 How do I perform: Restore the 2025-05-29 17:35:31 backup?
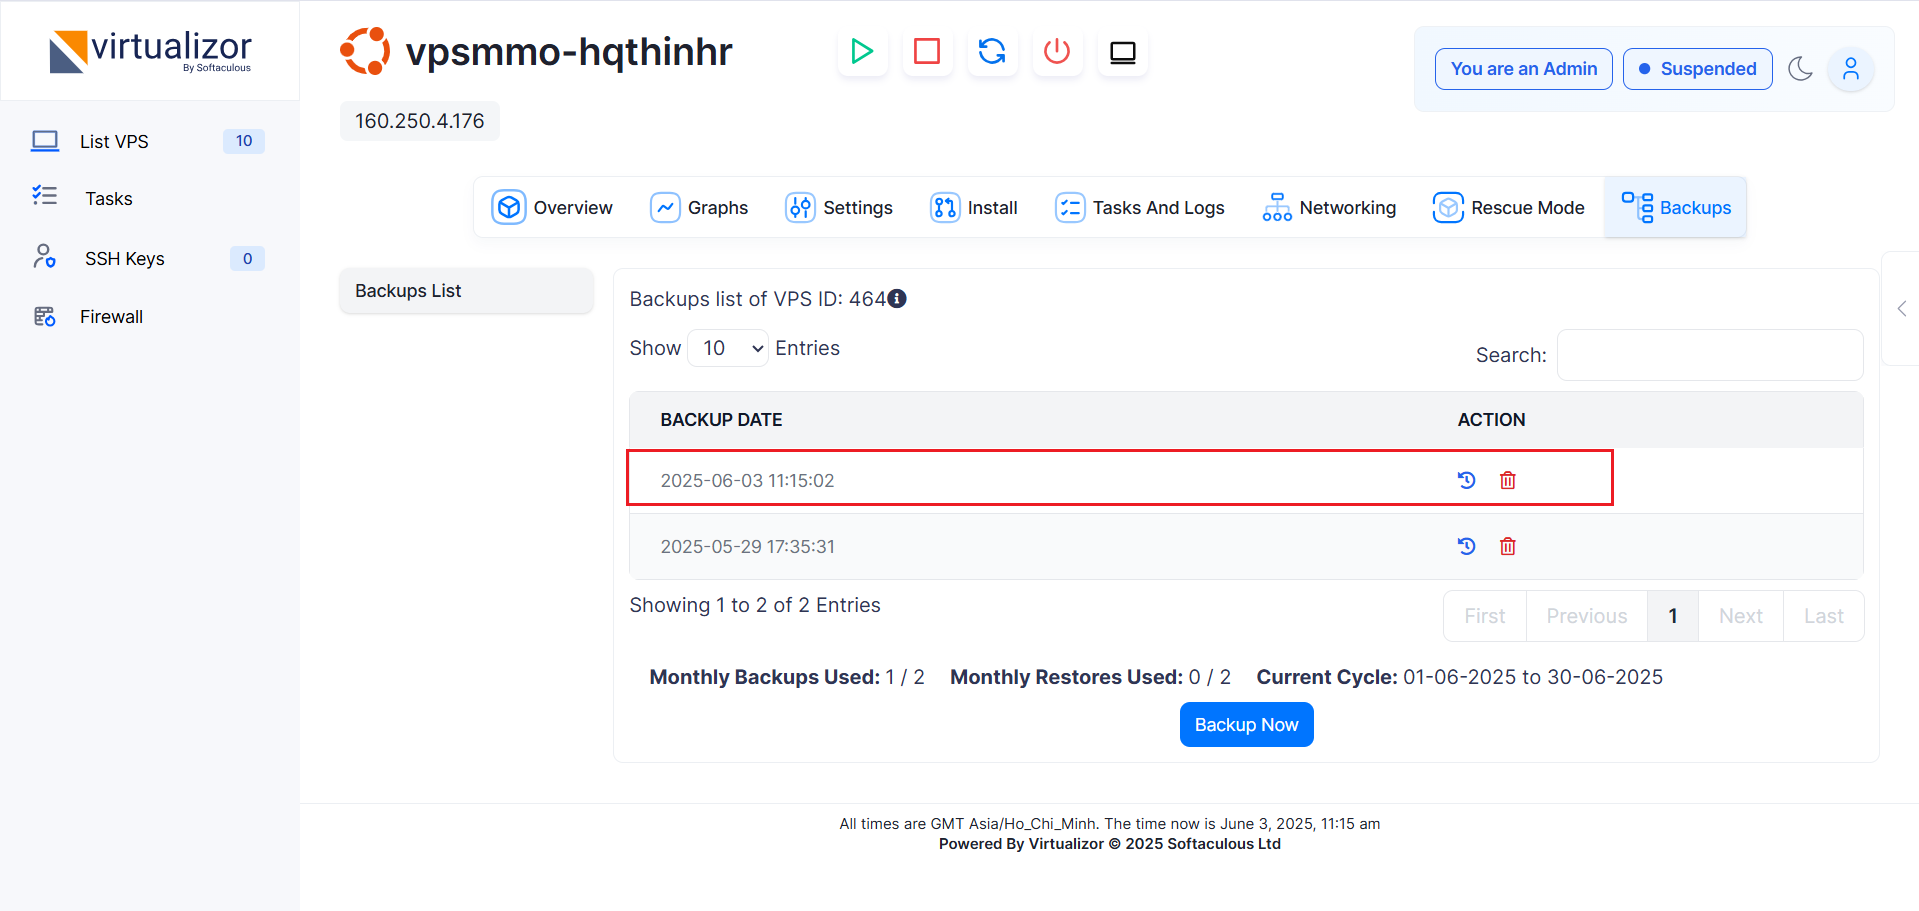[x=1466, y=546]
